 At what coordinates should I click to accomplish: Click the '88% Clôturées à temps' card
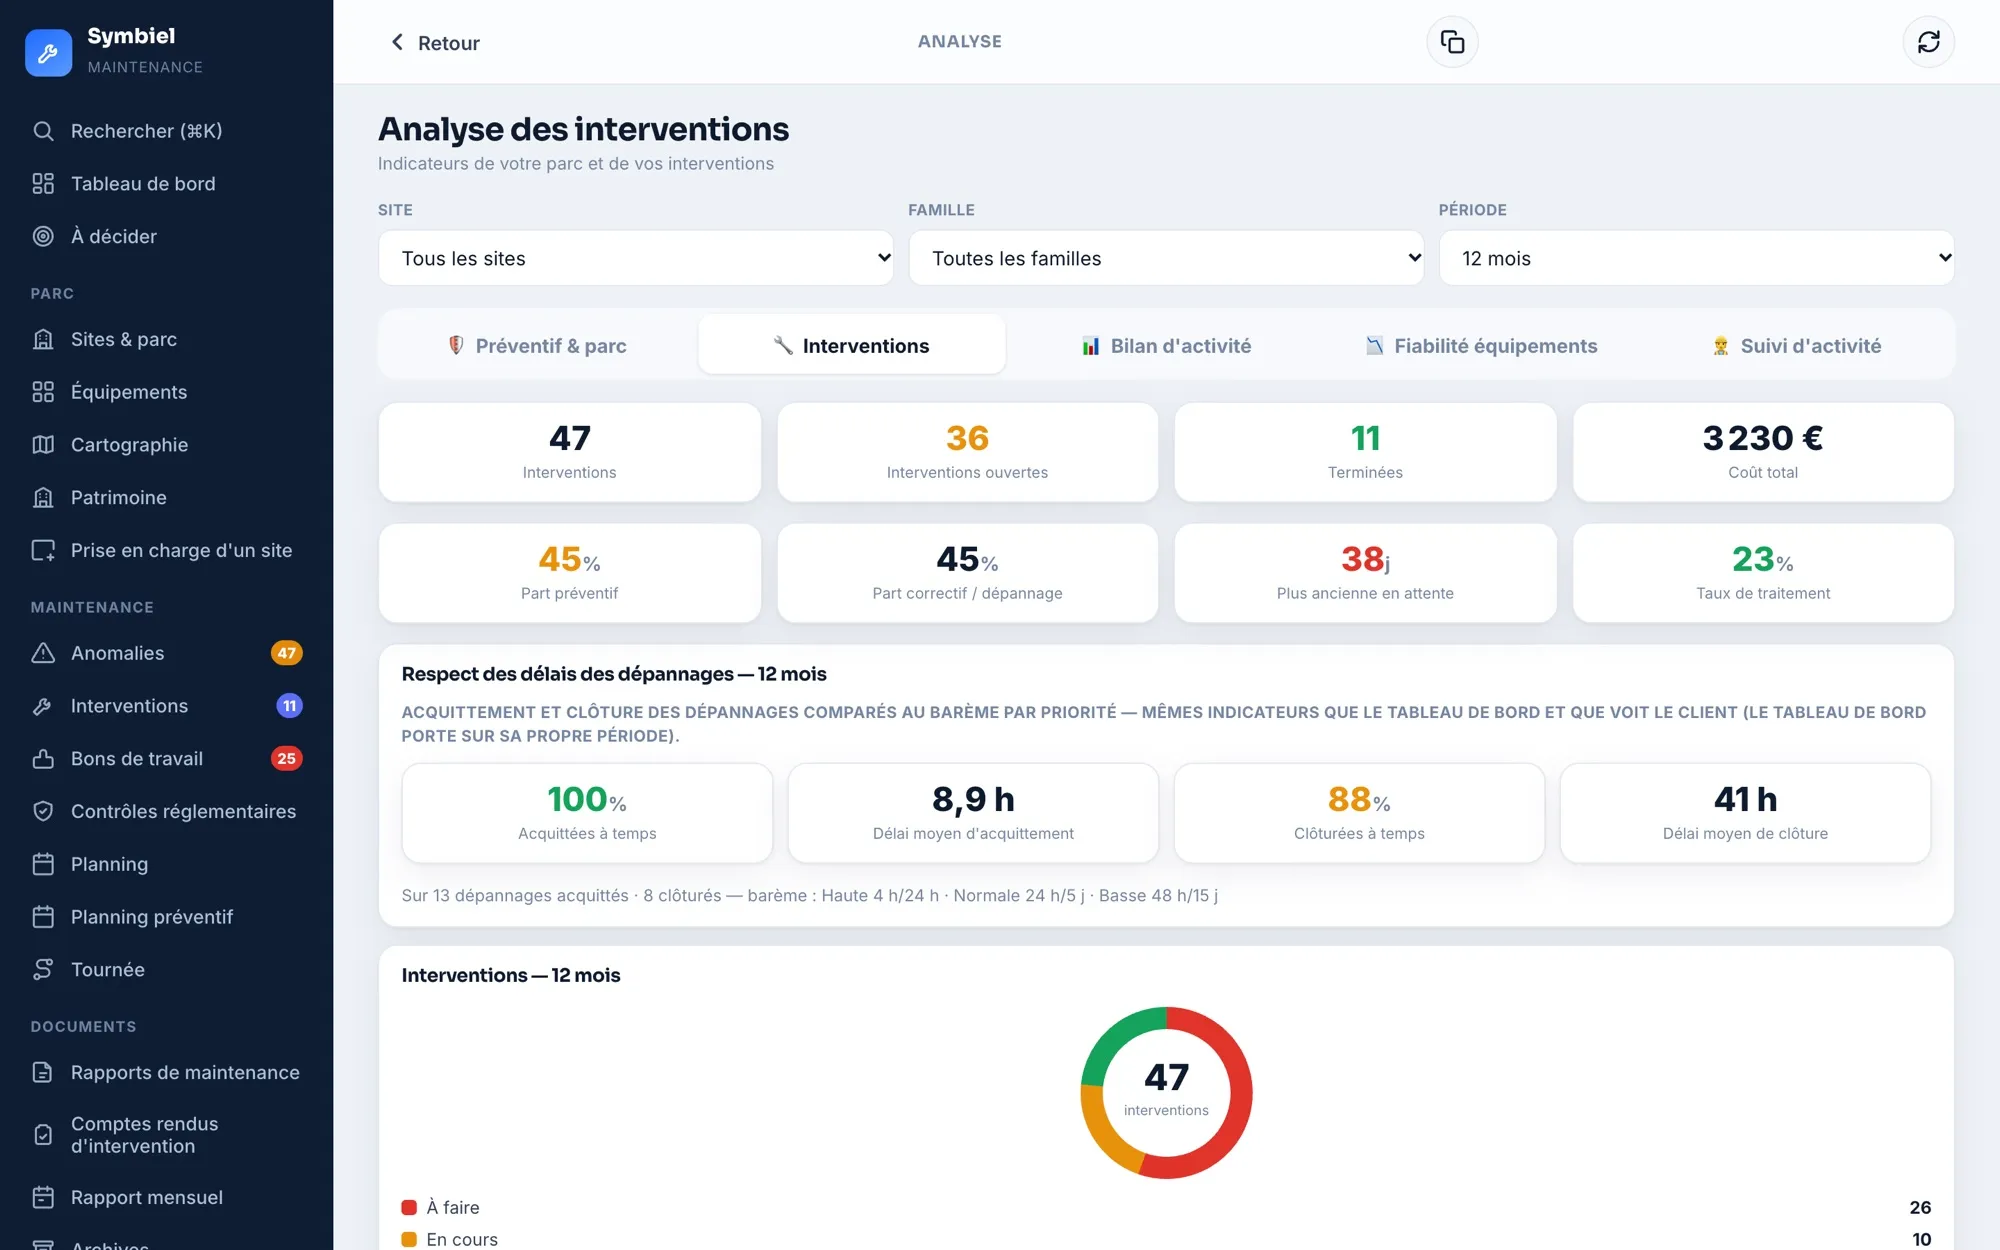(1359, 813)
